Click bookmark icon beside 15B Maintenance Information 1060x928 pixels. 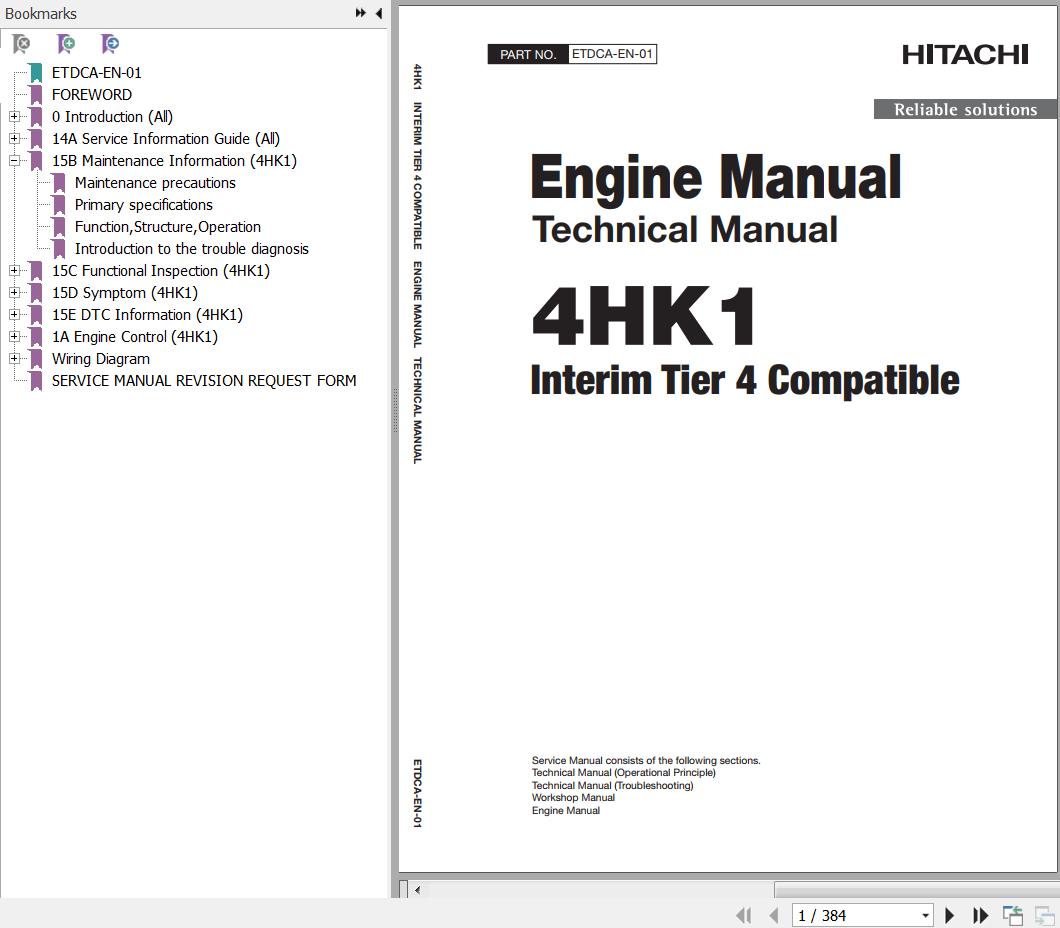(x=36, y=161)
